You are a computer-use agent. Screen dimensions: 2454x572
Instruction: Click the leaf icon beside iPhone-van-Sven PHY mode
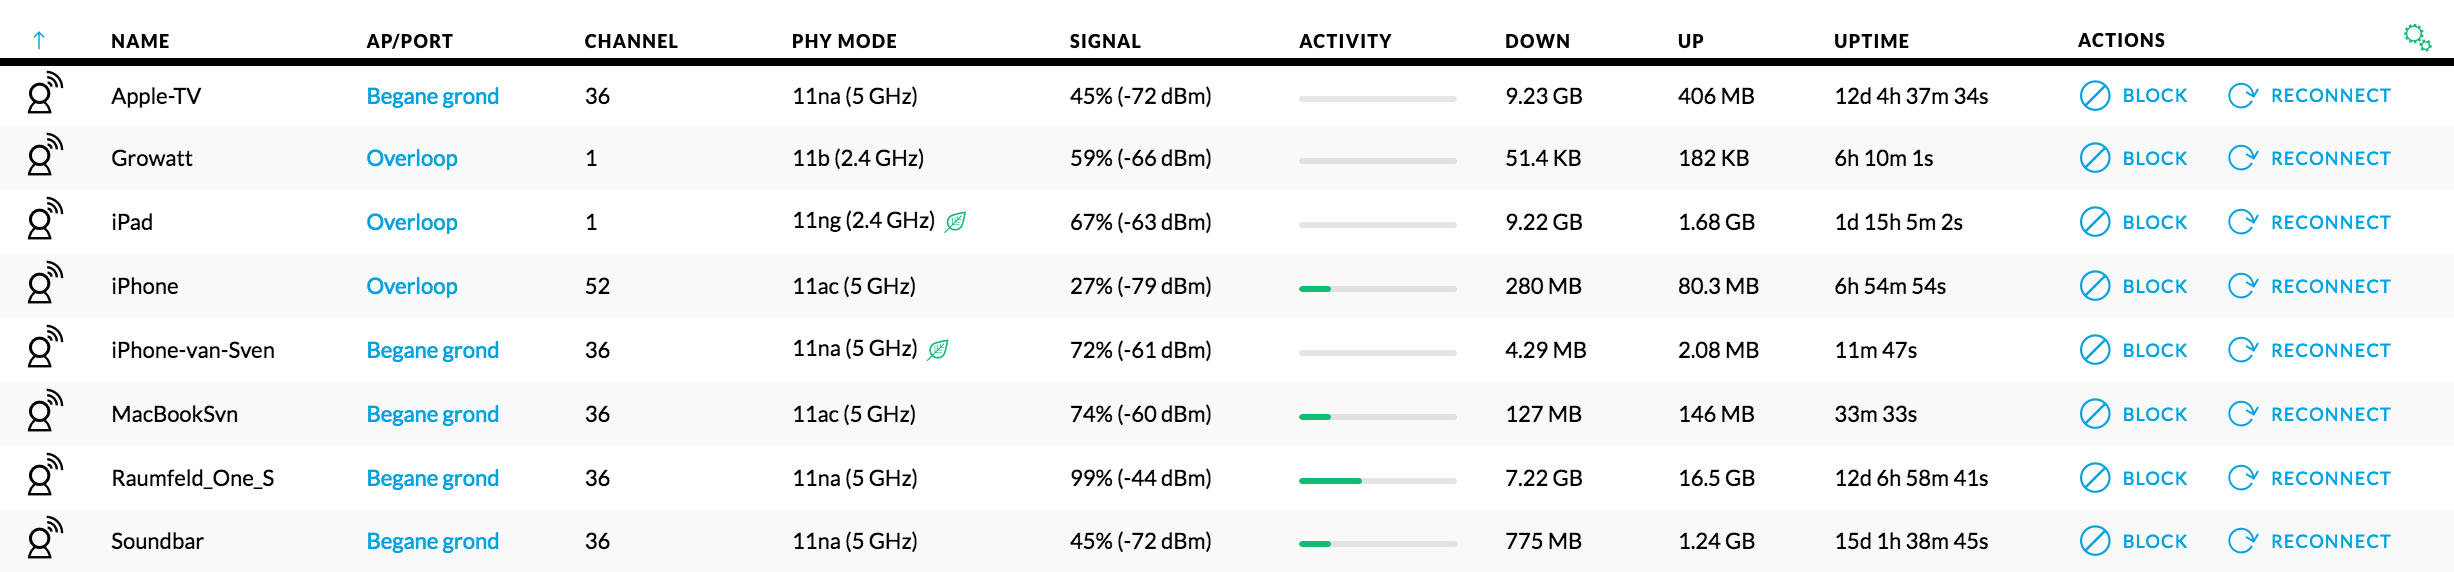coord(938,349)
